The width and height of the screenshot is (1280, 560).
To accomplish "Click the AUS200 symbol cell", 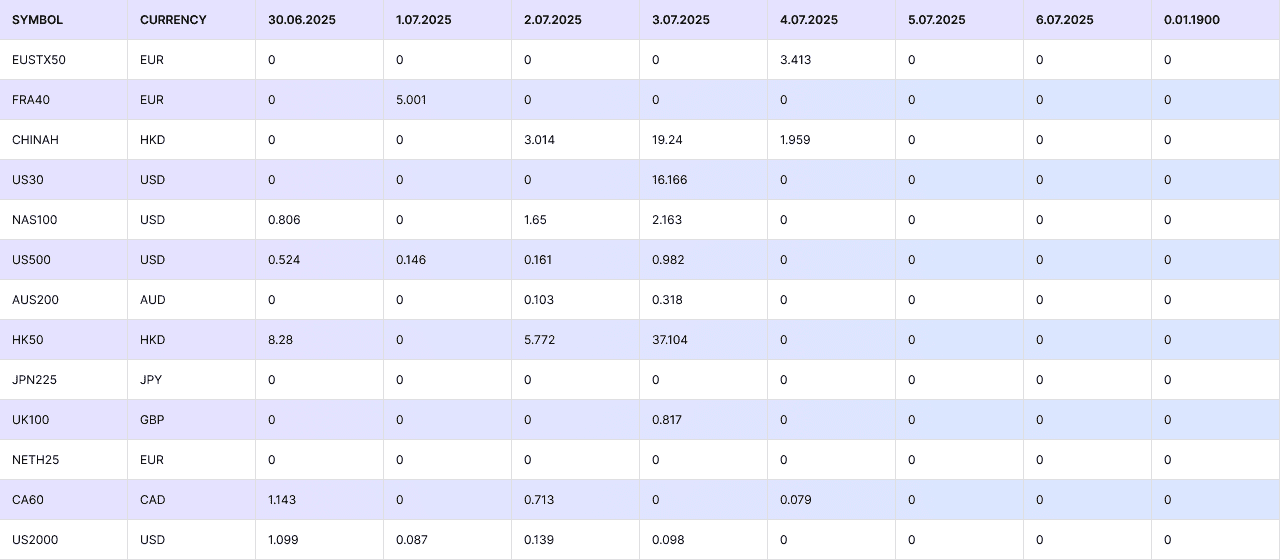I will [x=64, y=300].
